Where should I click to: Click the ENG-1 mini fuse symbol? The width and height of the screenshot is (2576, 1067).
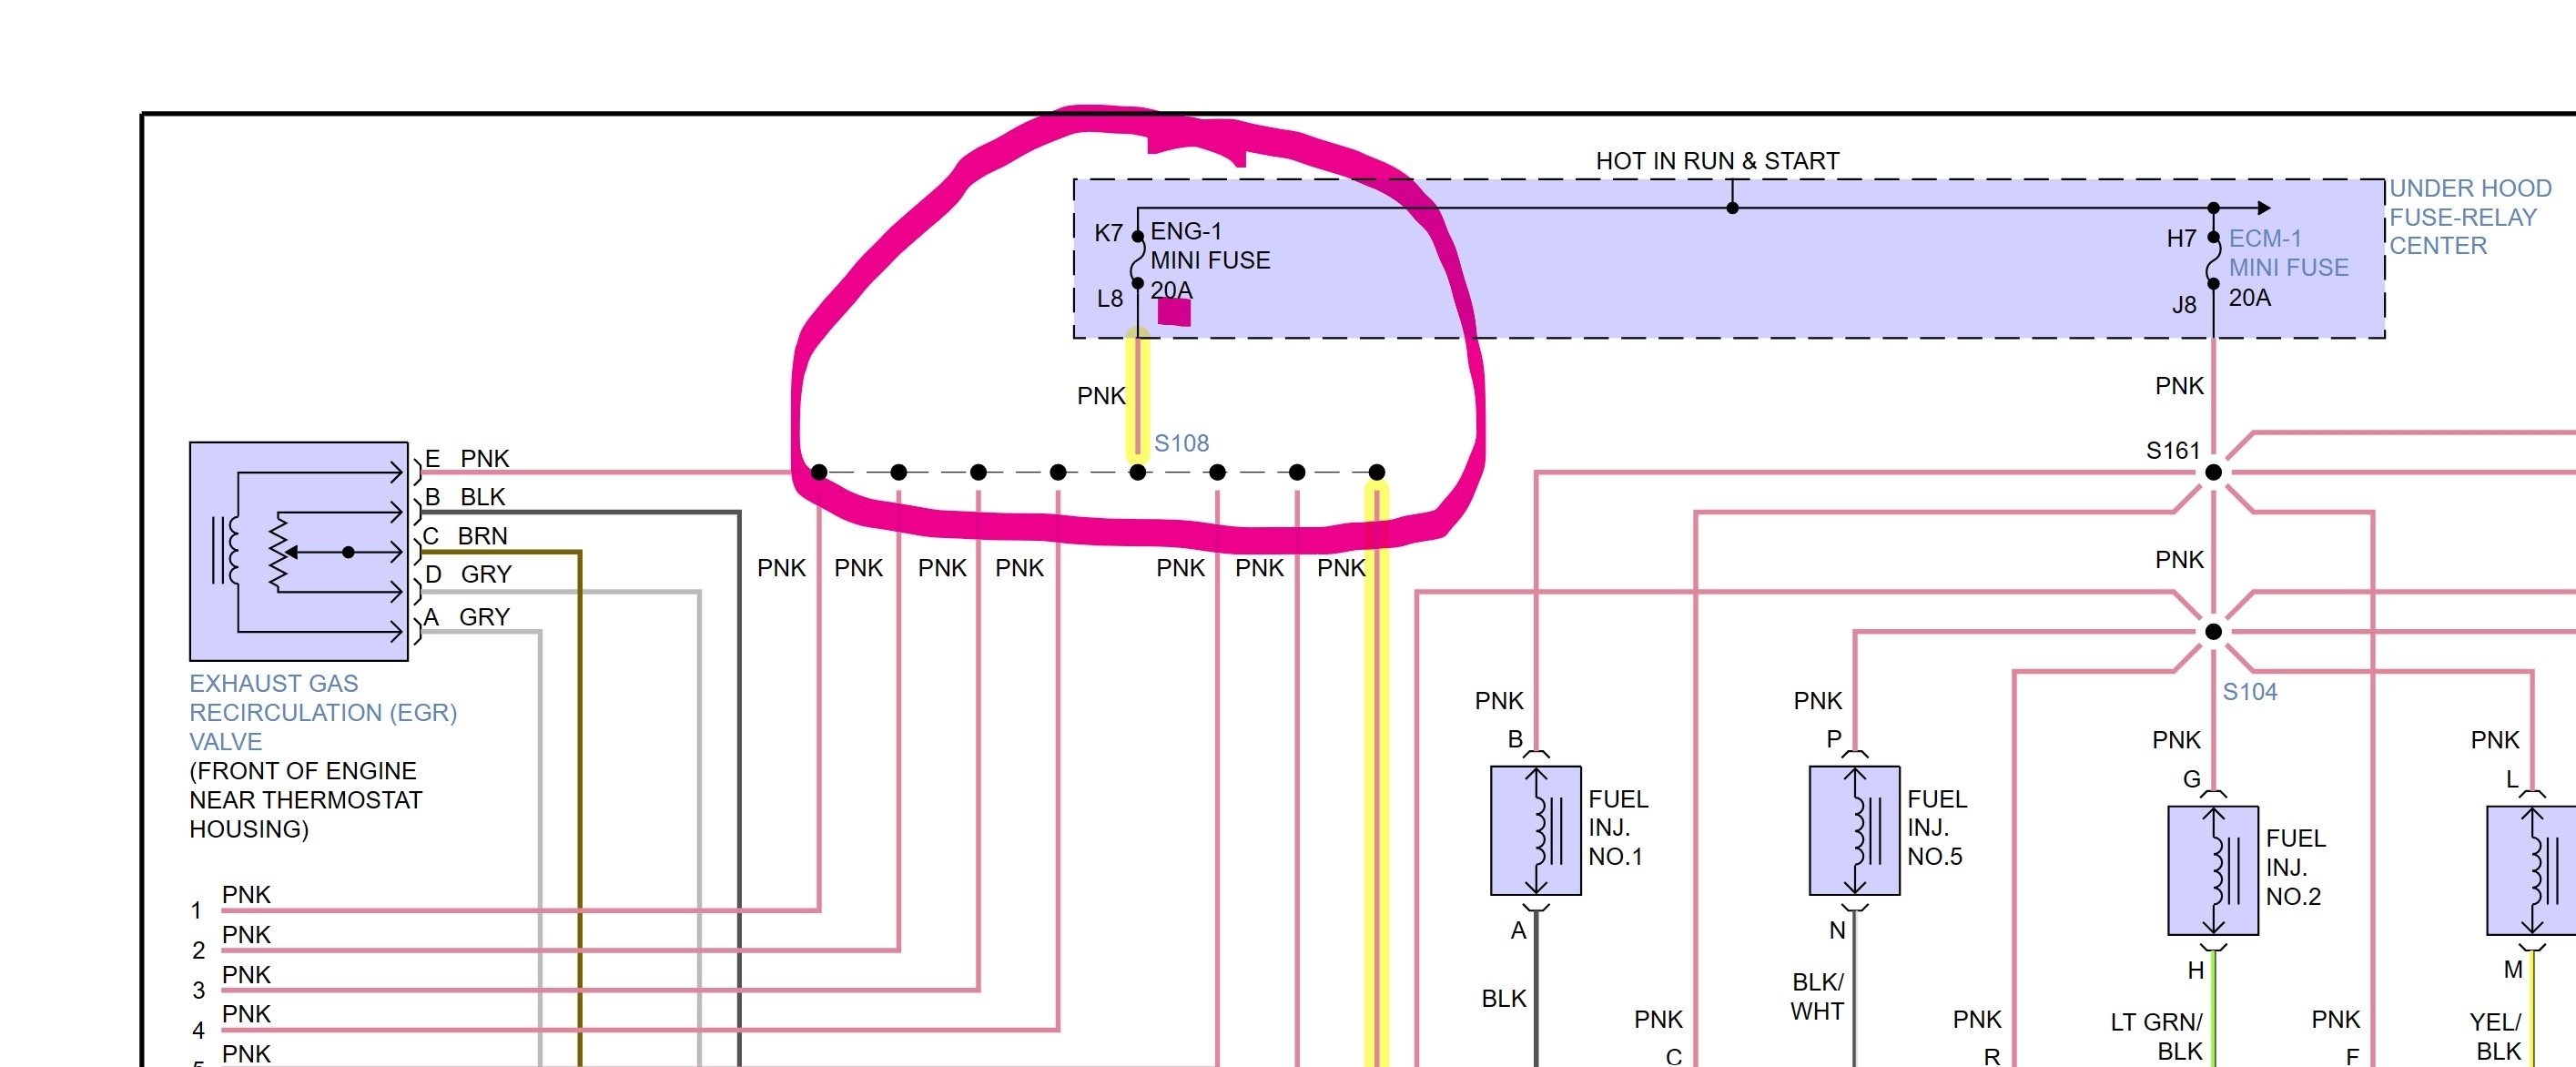tap(1137, 260)
